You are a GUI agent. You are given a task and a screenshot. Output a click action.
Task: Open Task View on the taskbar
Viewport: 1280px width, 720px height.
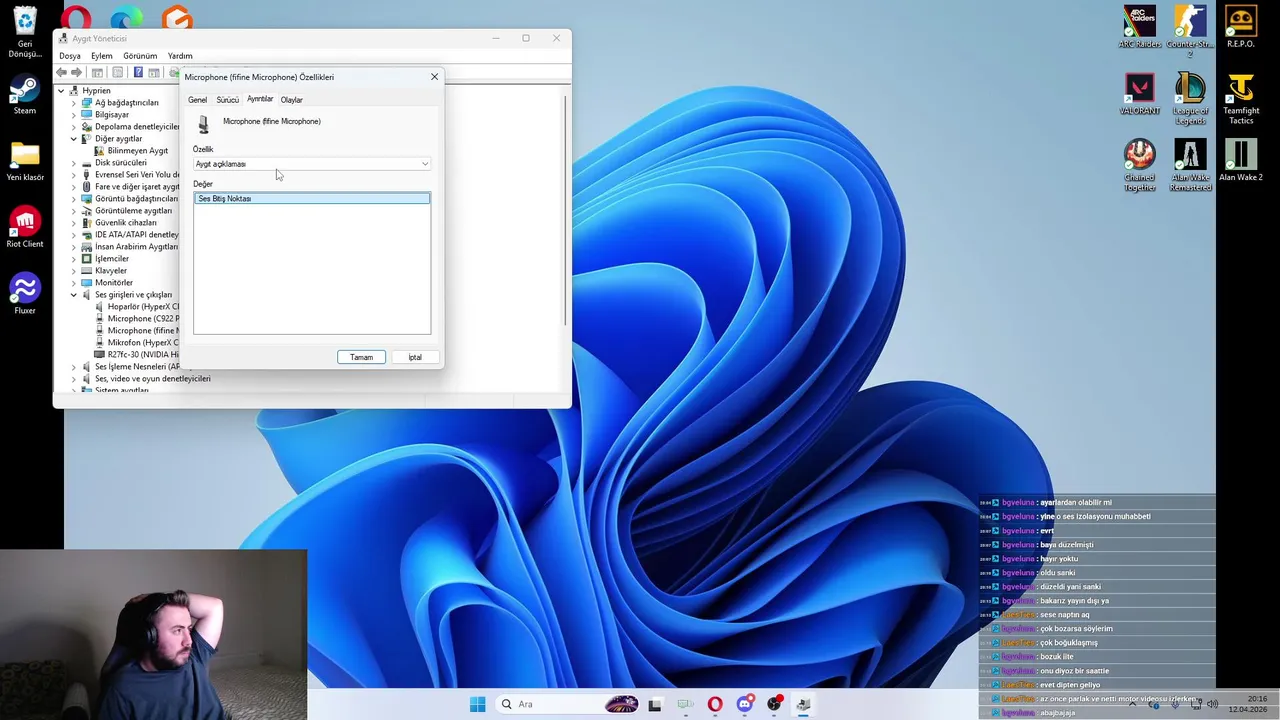(x=655, y=704)
